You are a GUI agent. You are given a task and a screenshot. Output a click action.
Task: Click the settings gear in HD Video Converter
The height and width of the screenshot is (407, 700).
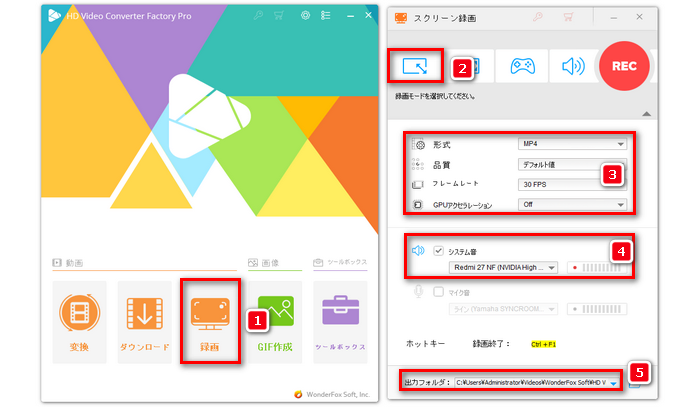coord(305,16)
